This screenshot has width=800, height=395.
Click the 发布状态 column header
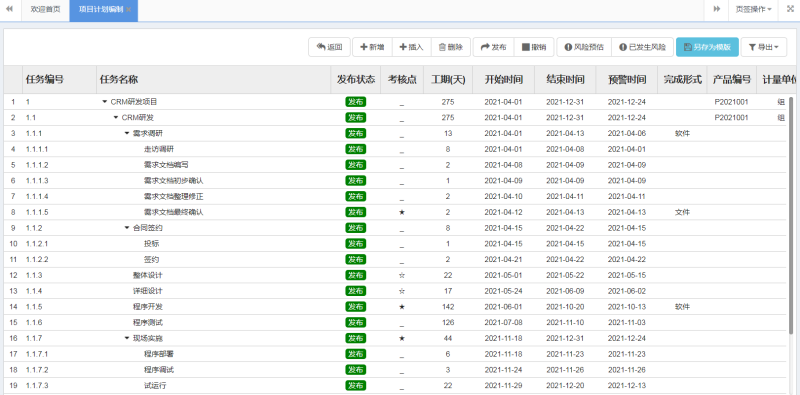pyautogui.click(x=356, y=80)
